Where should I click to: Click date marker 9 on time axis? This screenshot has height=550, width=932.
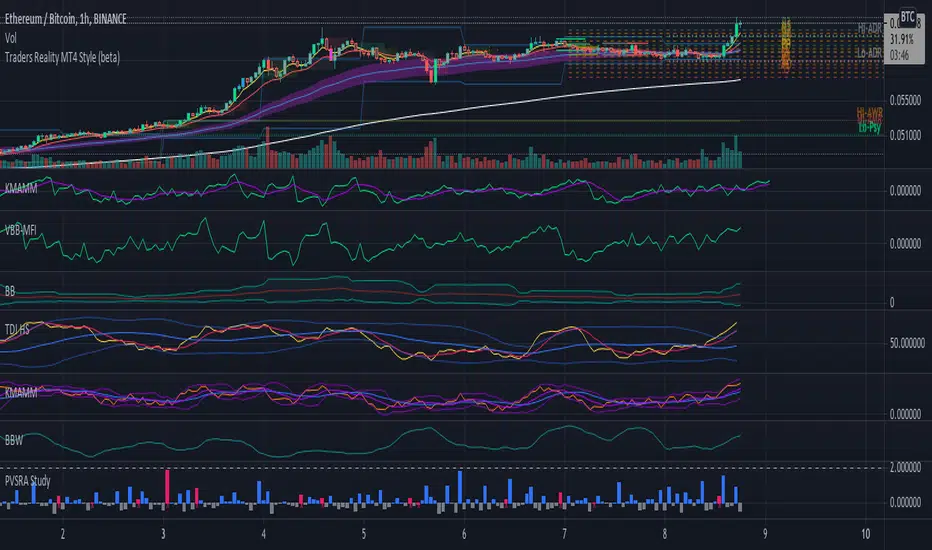[x=766, y=534]
